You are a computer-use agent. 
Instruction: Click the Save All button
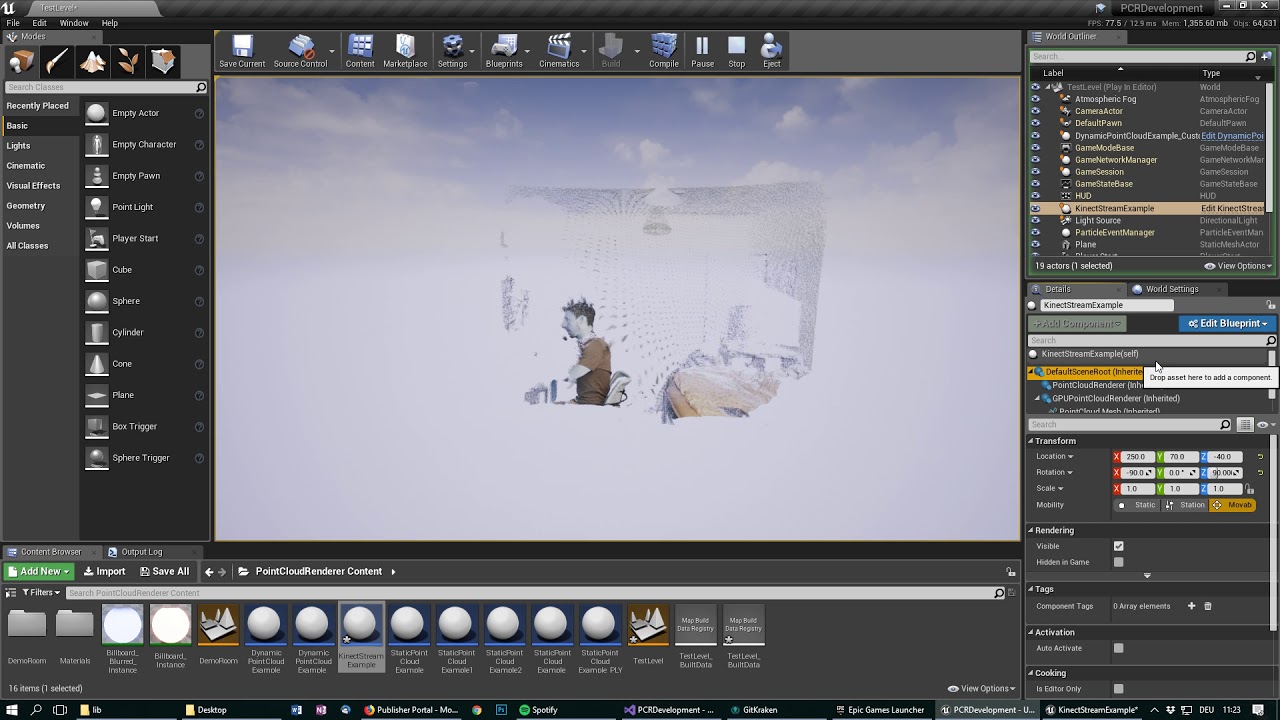pyautogui.click(x=164, y=572)
